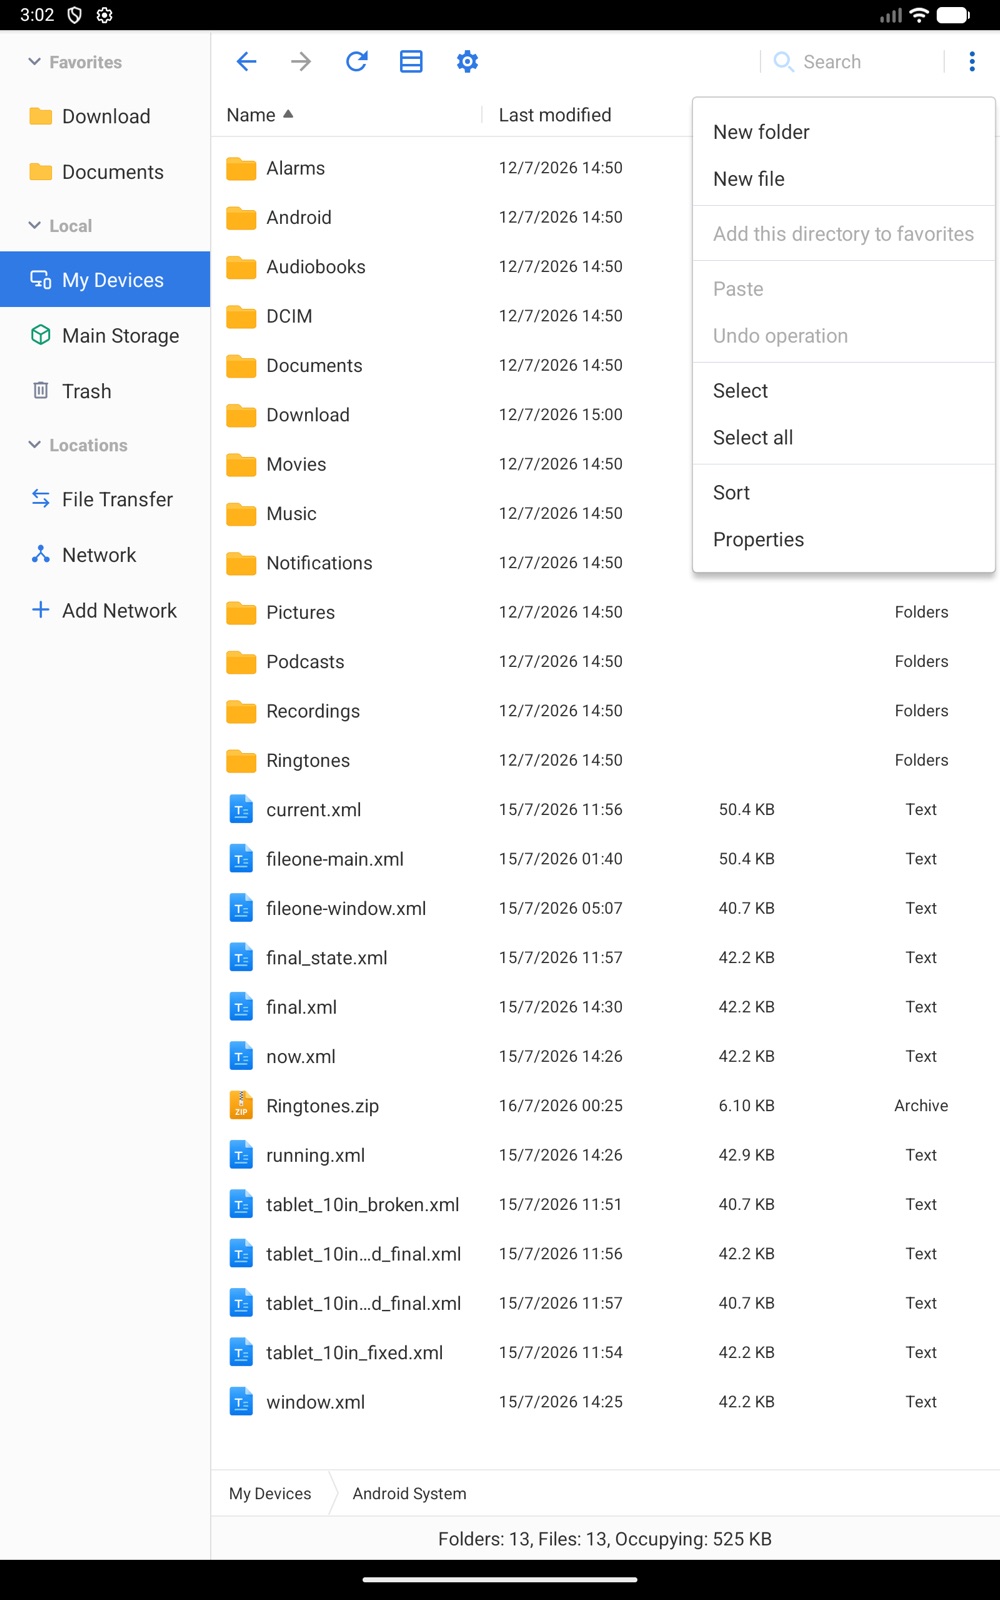Open the Documents folder icon in list
Viewport: 1000px width, 1600px height.
coord(241,366)
